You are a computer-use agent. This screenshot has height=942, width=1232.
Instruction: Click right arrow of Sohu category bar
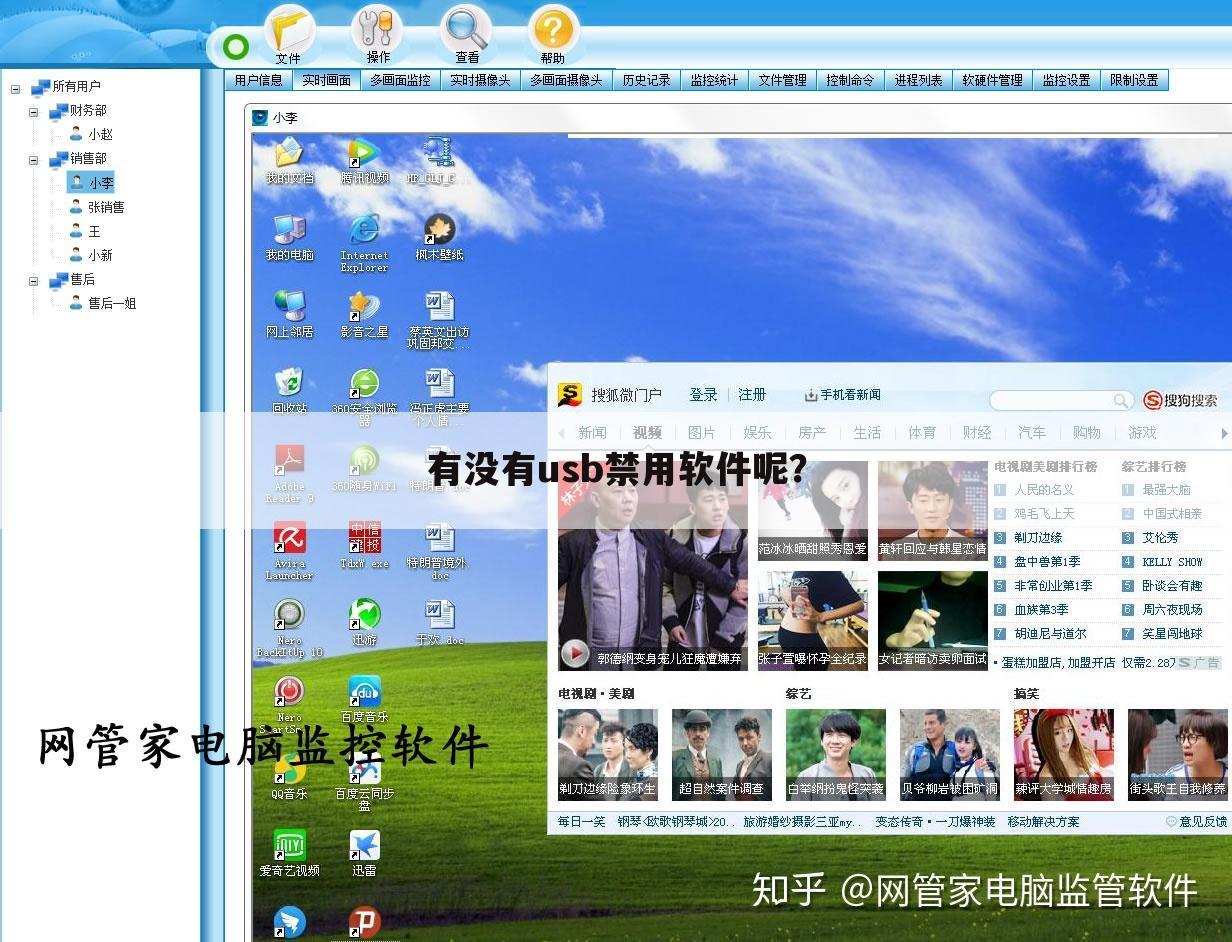coord(1224,433)
